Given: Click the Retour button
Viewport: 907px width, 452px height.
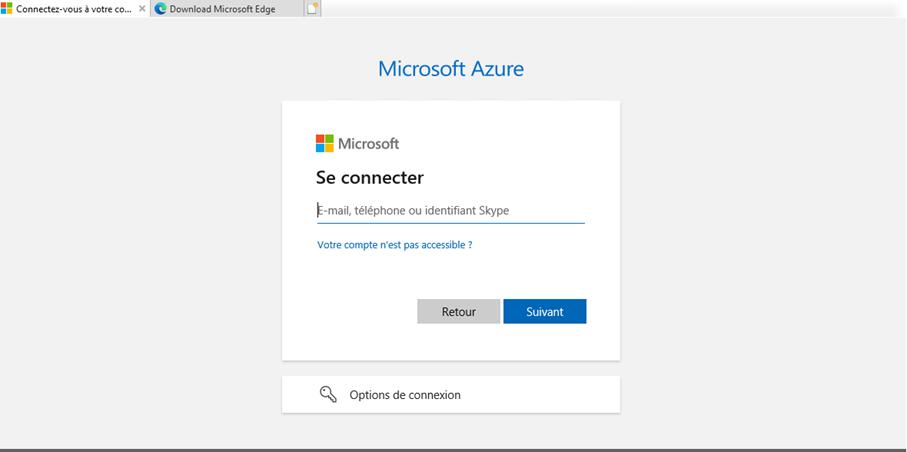Looking at the screenshot, I should point(459,311).
